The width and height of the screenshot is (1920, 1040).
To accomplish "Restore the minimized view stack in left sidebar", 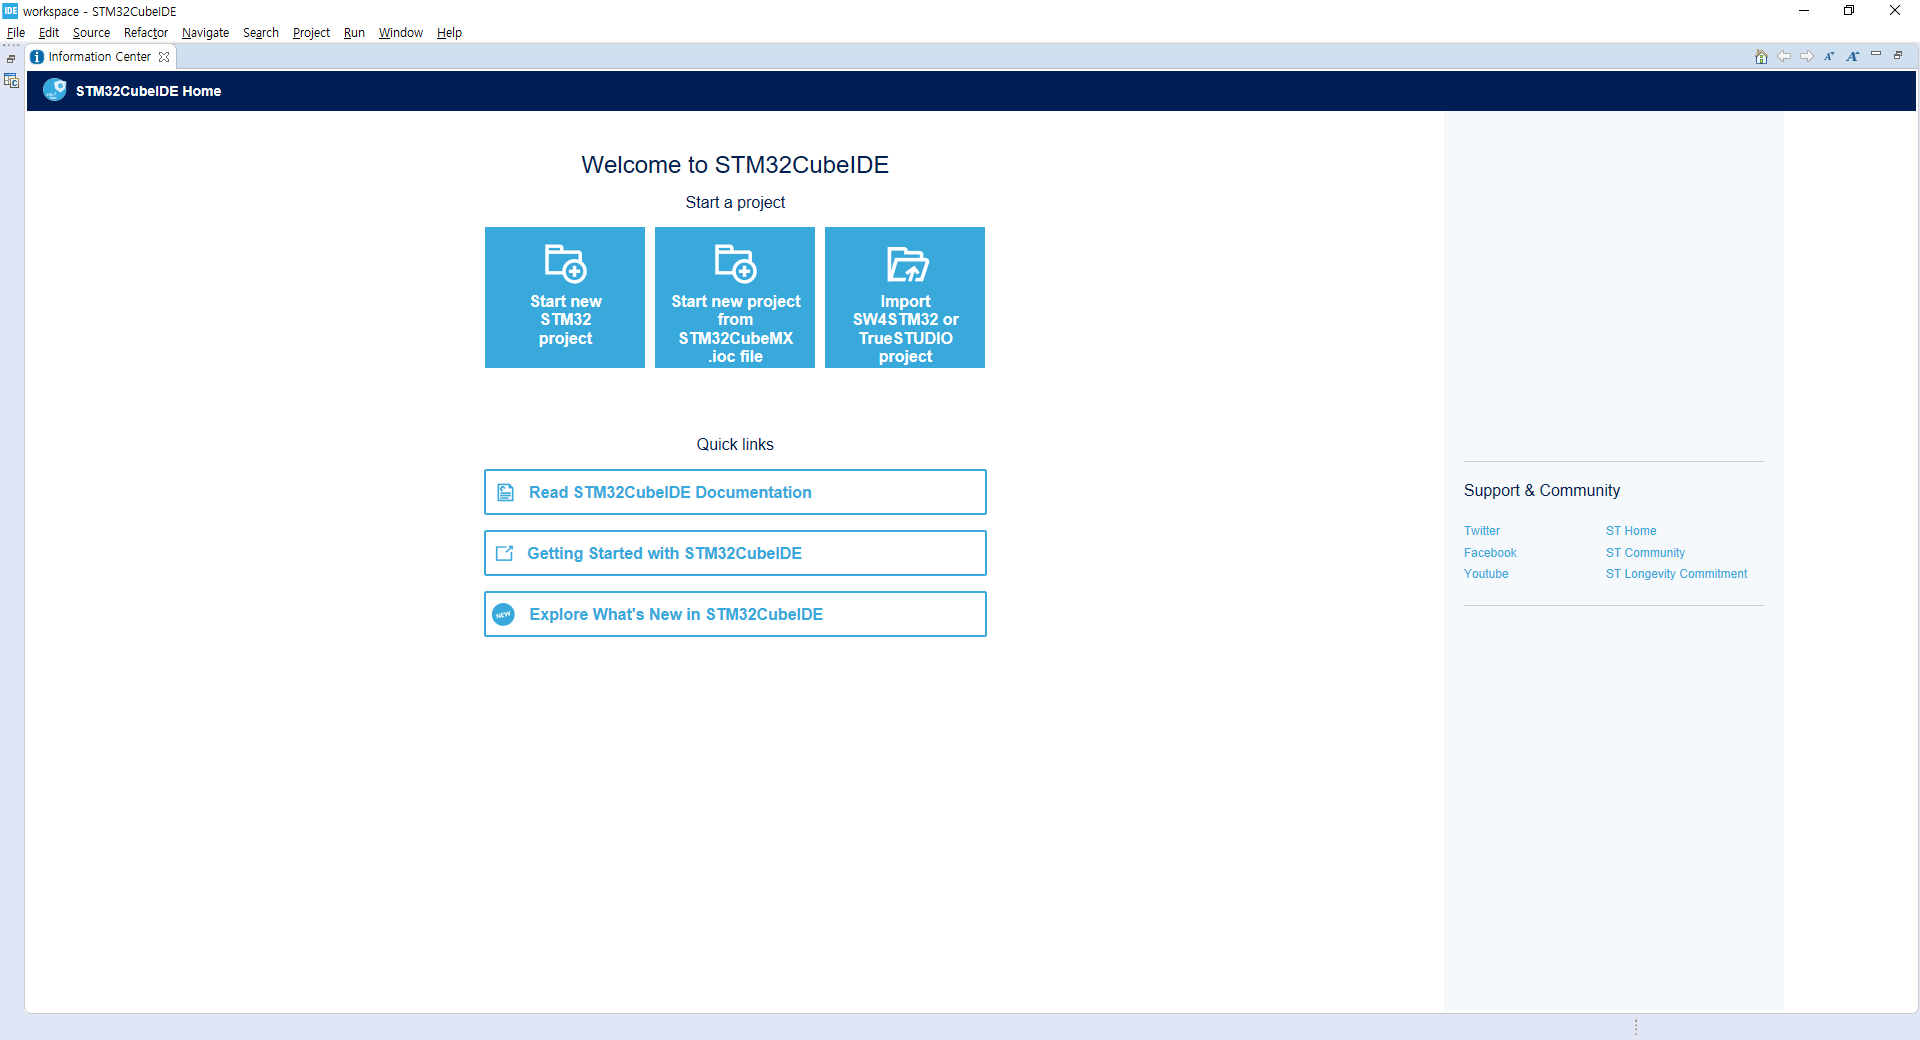I will pyautogui.click(x=11, y=59).
